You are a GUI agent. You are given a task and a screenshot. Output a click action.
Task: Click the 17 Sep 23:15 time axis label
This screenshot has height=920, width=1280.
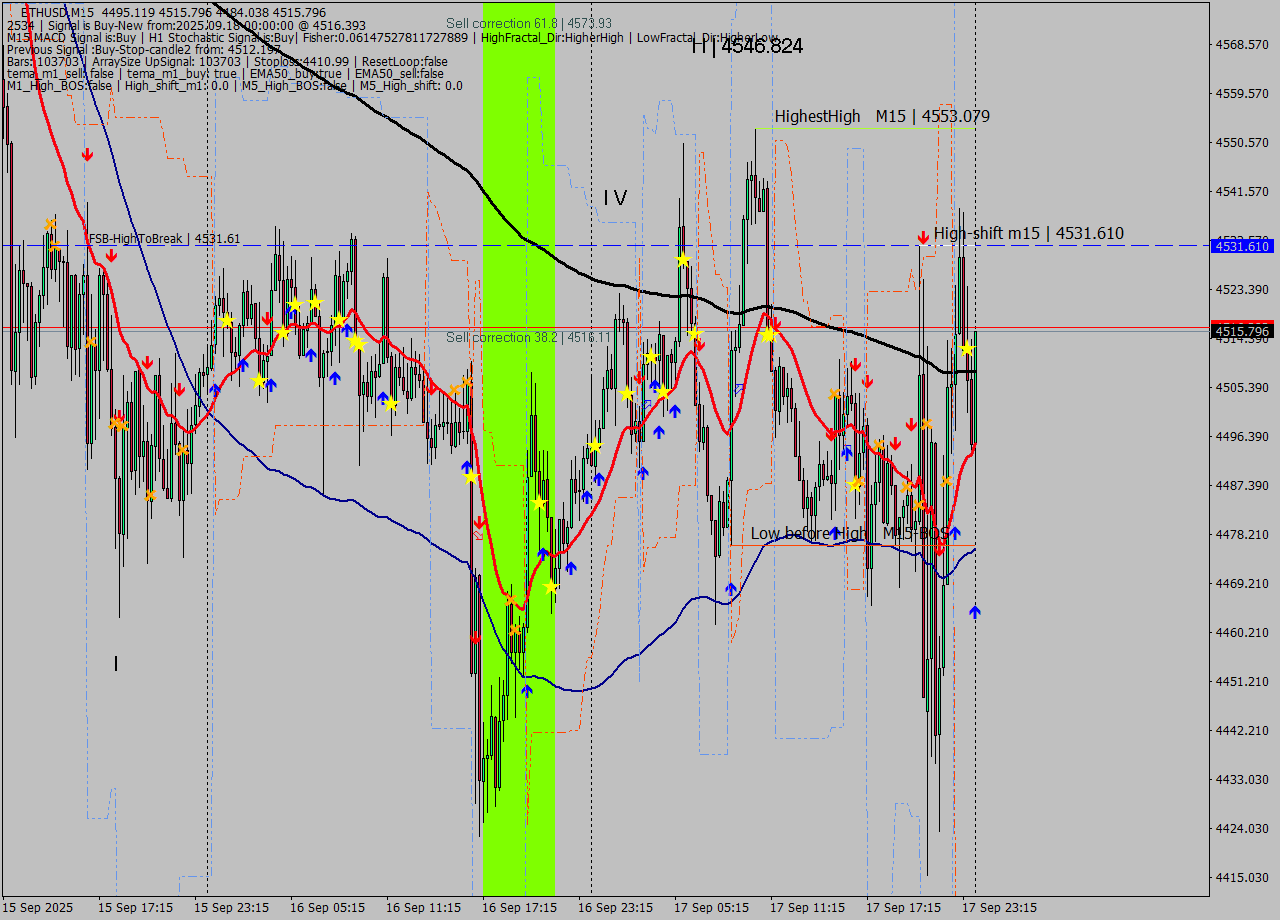coord(999,908)
